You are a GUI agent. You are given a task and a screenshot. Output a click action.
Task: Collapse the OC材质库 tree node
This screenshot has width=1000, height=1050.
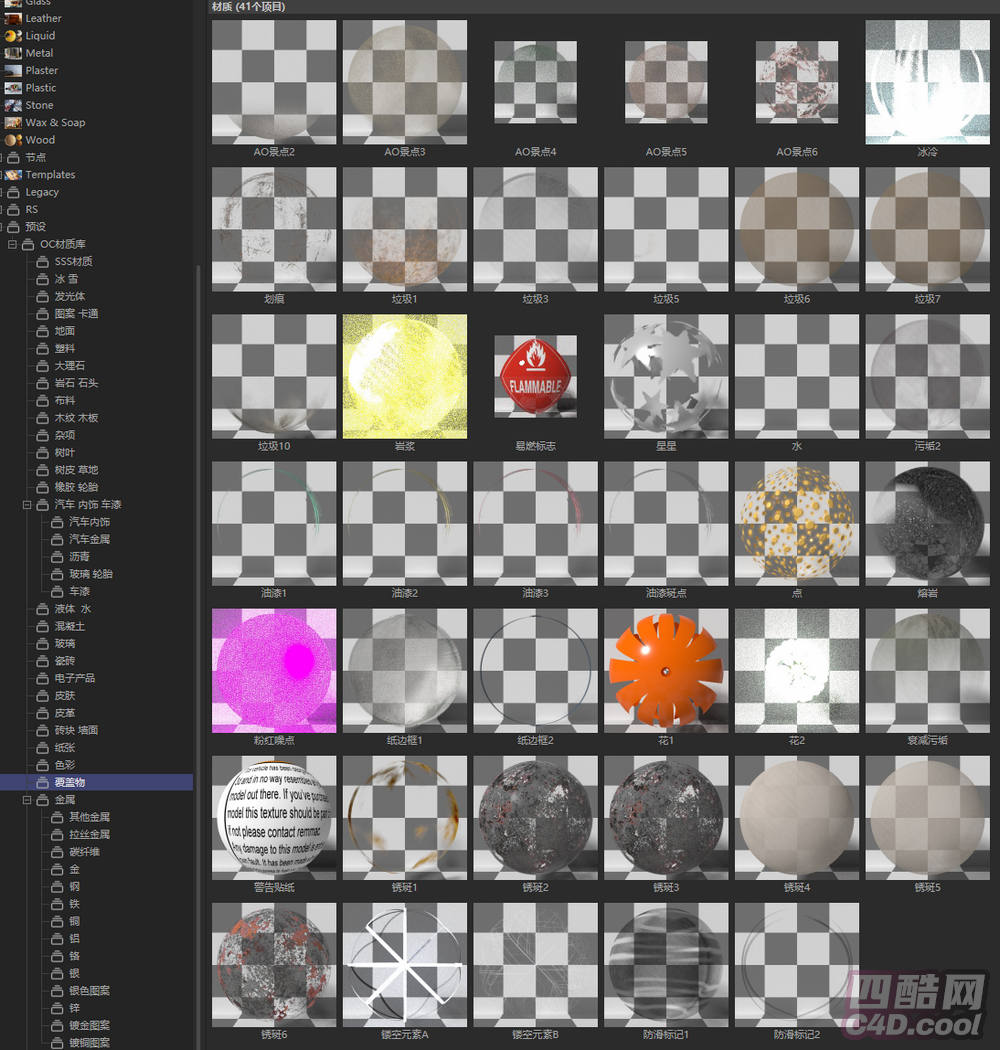pos(12,244)
